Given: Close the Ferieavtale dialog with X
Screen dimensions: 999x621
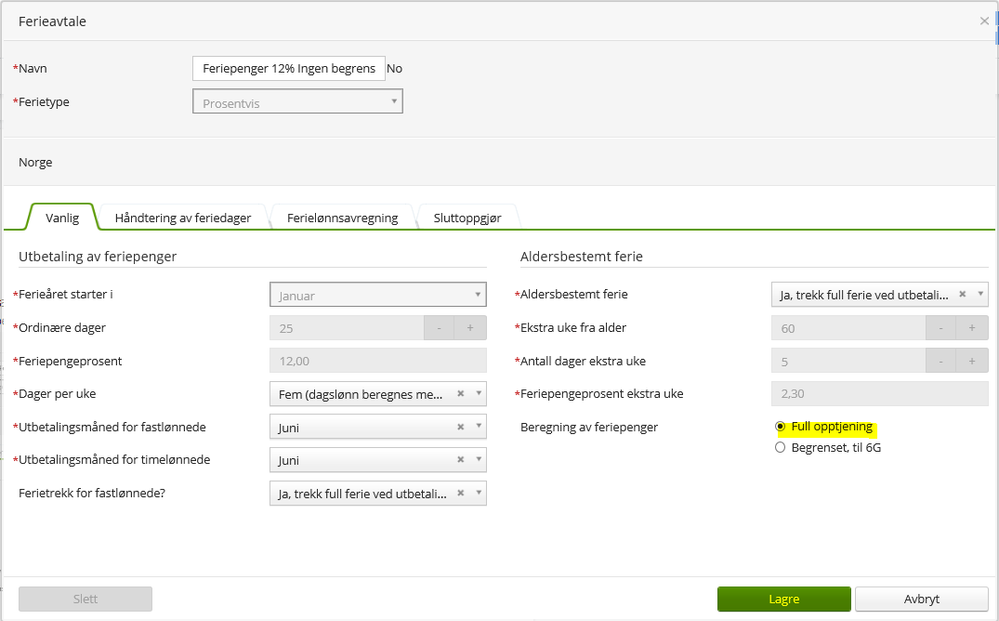Looking at the screenshot, I should tap(984, 21).
